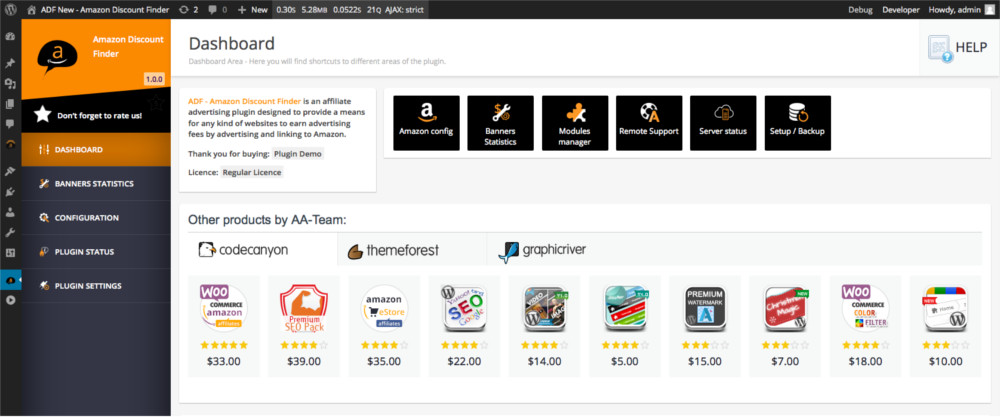Open Users icon in sidebar
This screenshot has width=1000, height=417.
(10, 211)
